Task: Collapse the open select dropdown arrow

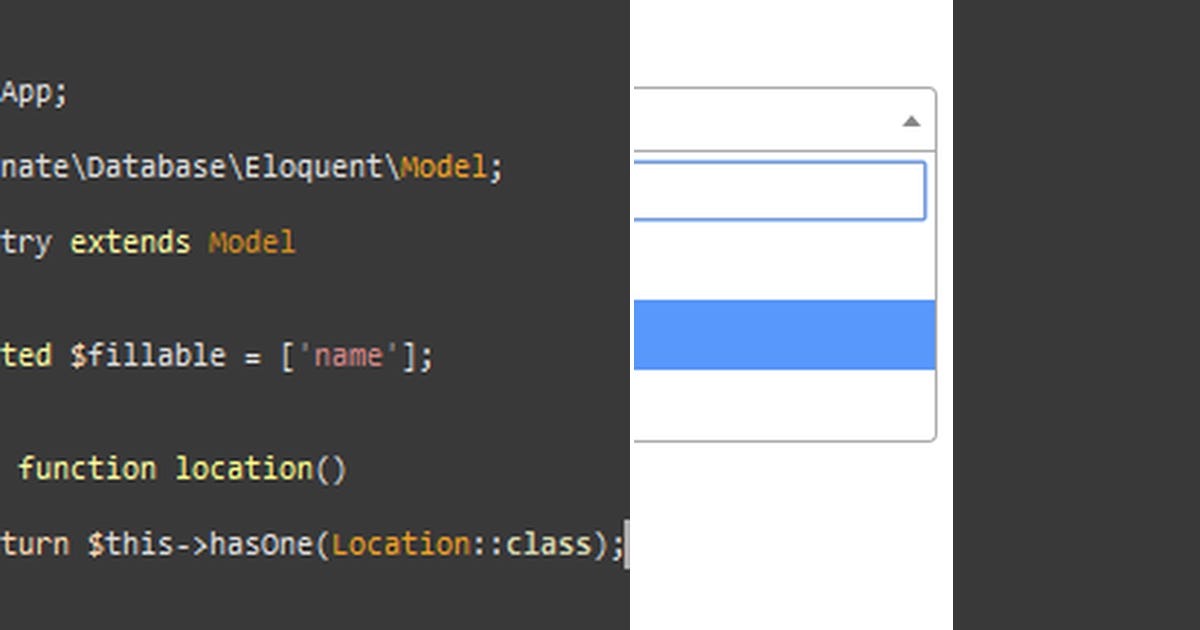Action: 909,121
